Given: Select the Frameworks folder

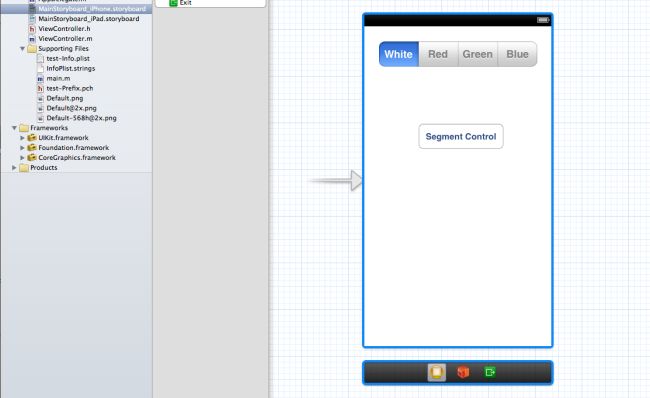Looking at the screenshot, I should pyautogui.click(x=49, y=128).
